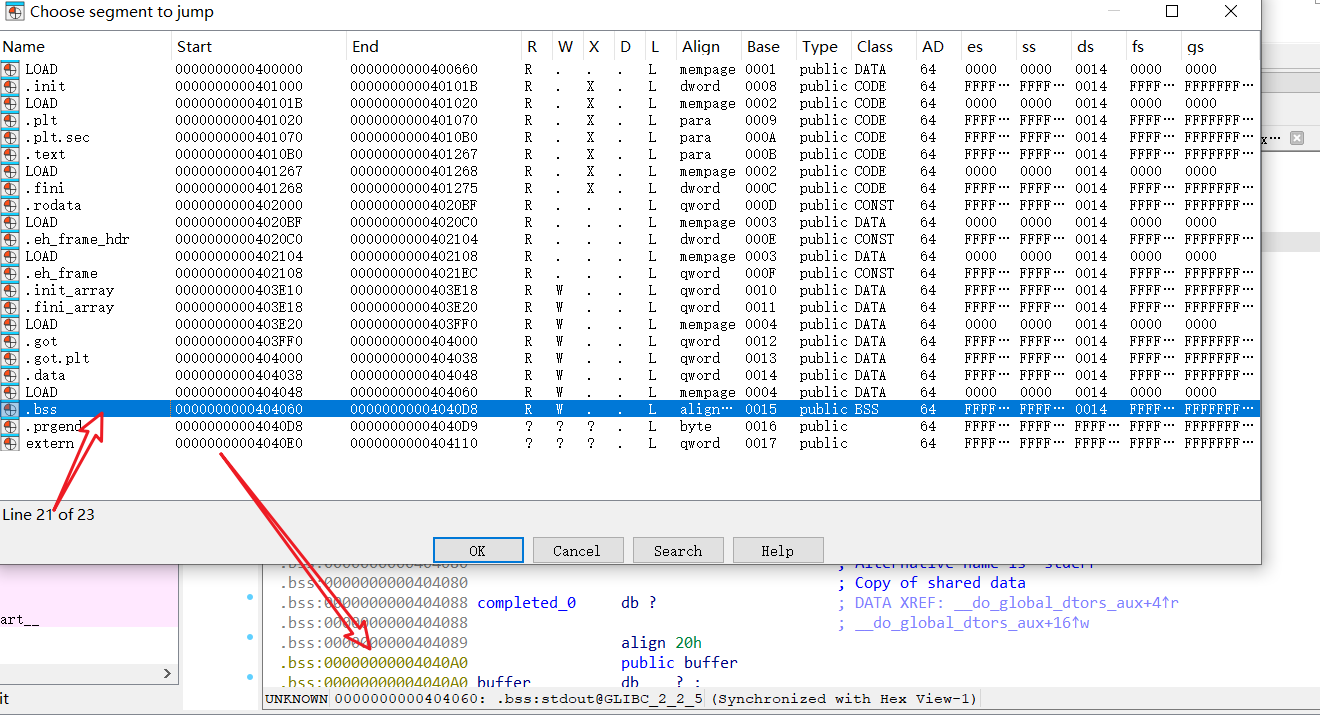Click the .plt.sec segment icon
This screenshot has width=1320, height=715.
[10, 137]
